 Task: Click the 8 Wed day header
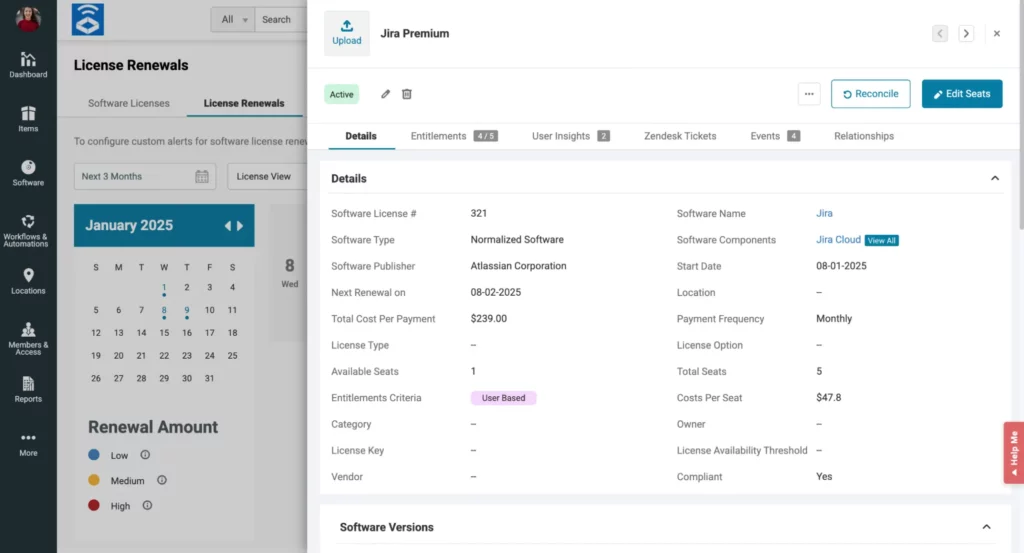click(289, 272)
